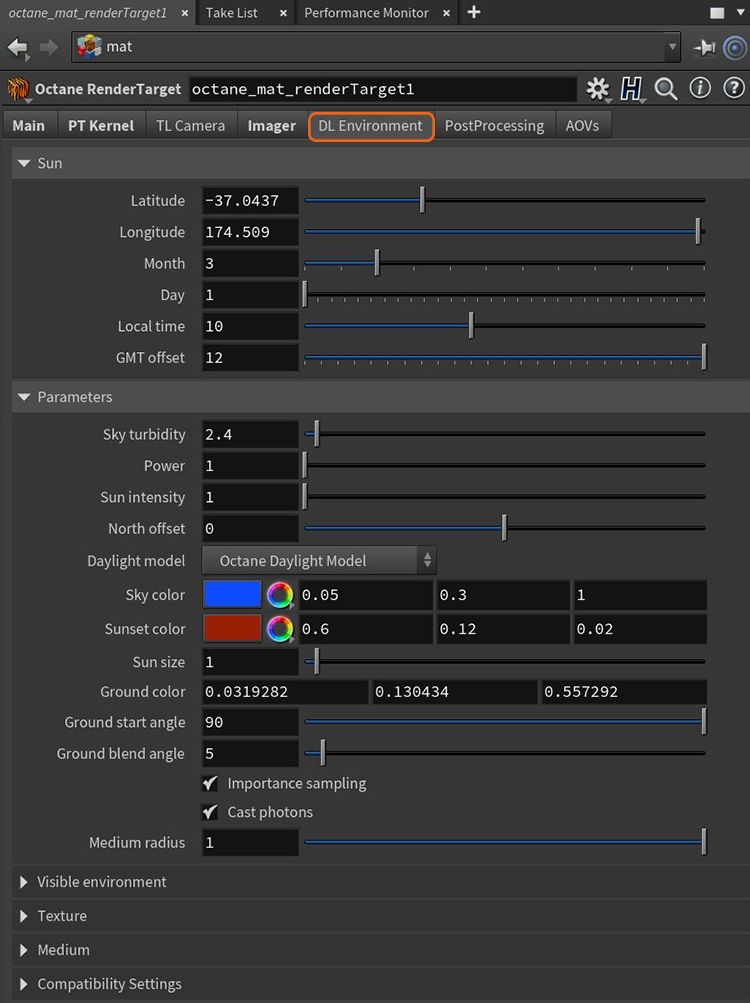
Task: Click the question mark help icon
Action: coord(731,89)
